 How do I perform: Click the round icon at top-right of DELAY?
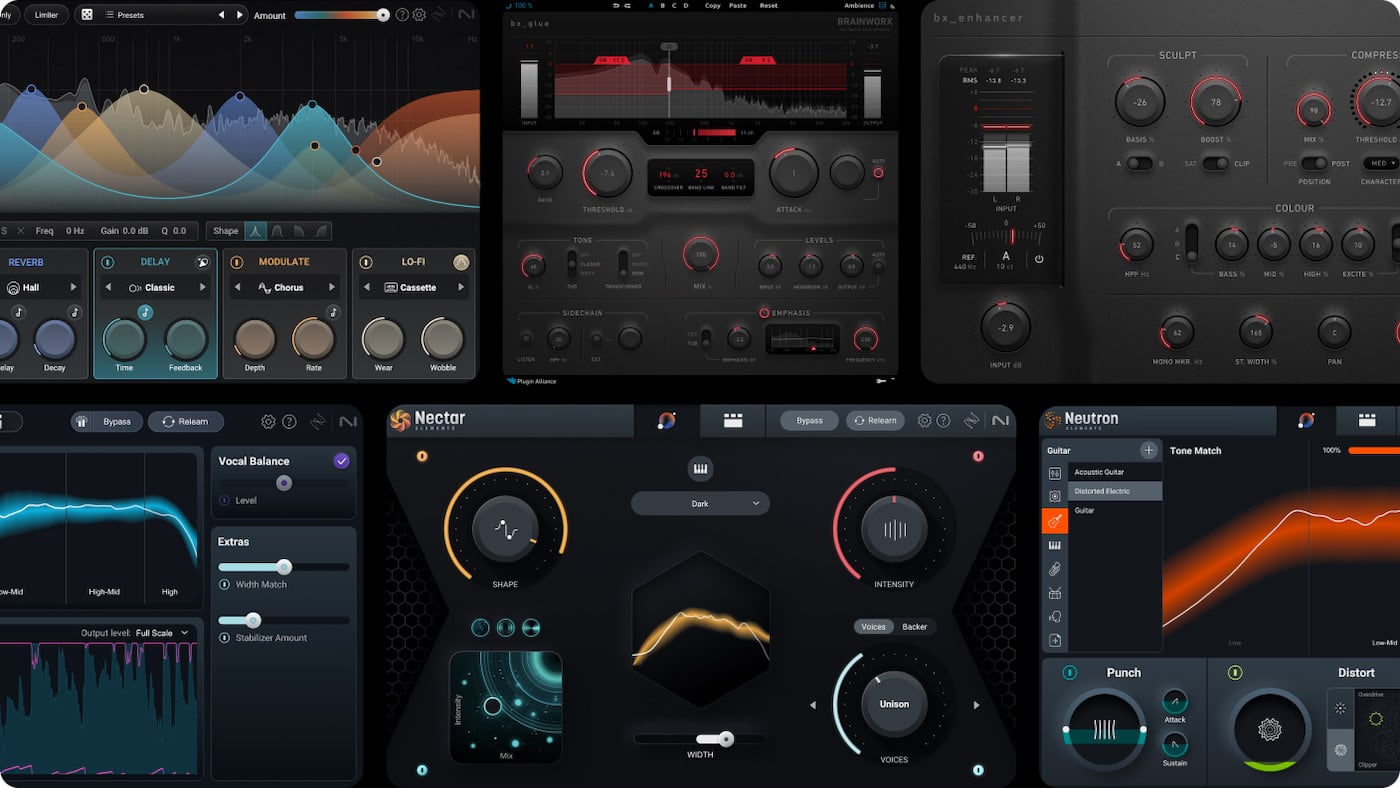point(201,262)
